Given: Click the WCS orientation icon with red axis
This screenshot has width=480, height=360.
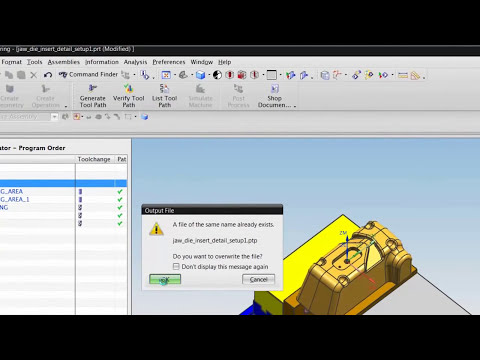Looking at the screenshot, I should coord(337,75).
